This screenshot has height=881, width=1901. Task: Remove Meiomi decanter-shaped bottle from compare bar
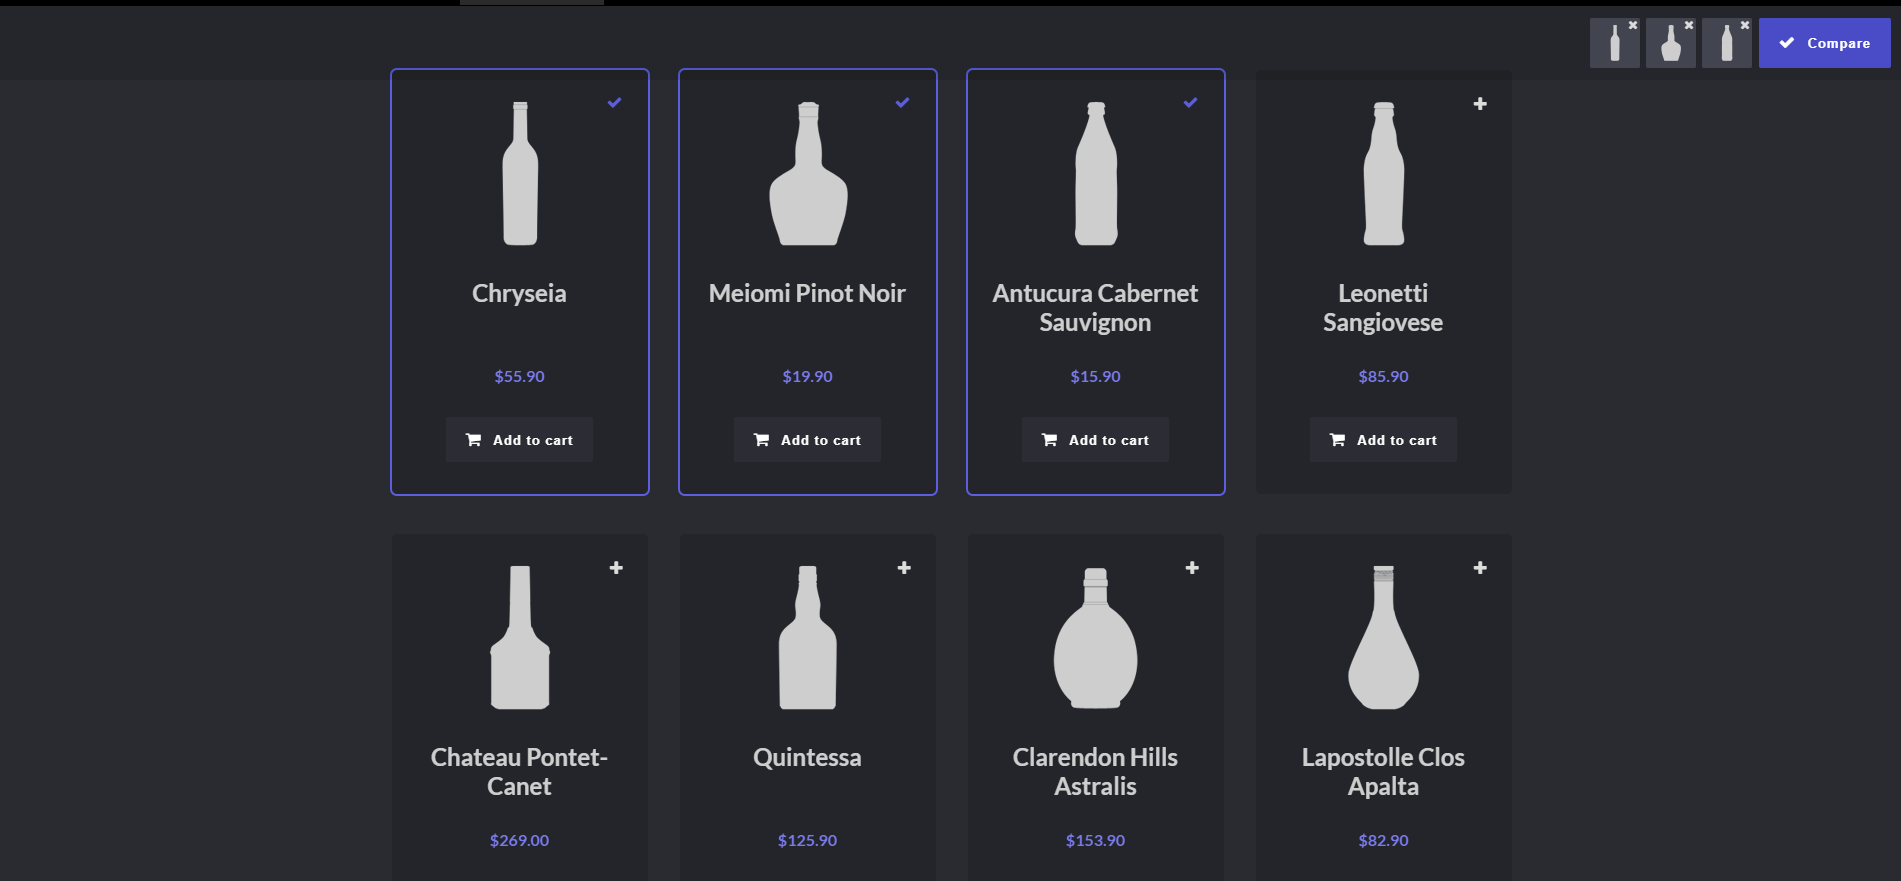(1689, 25)
